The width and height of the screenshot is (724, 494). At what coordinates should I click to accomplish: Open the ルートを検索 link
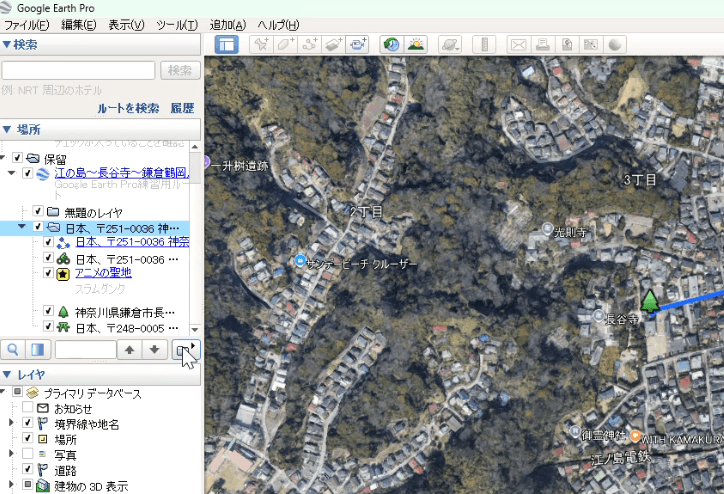click(128, 108)
